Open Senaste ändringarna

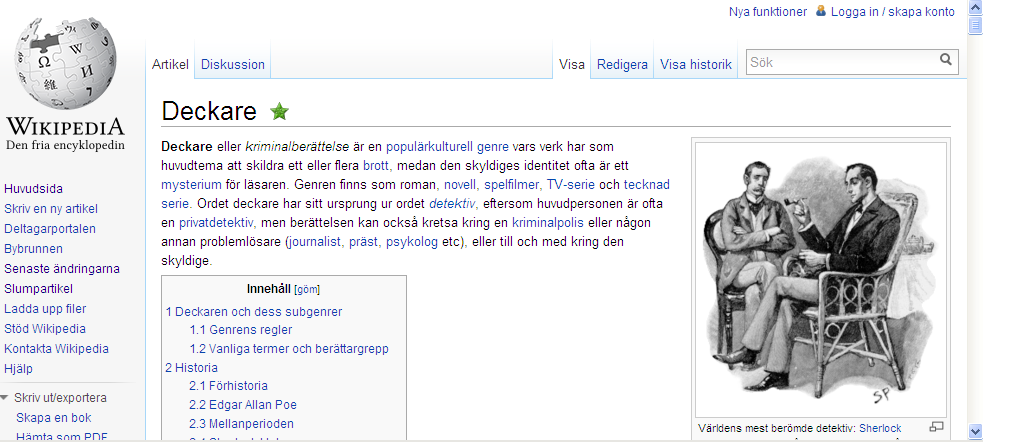click(x=62, y=268)
